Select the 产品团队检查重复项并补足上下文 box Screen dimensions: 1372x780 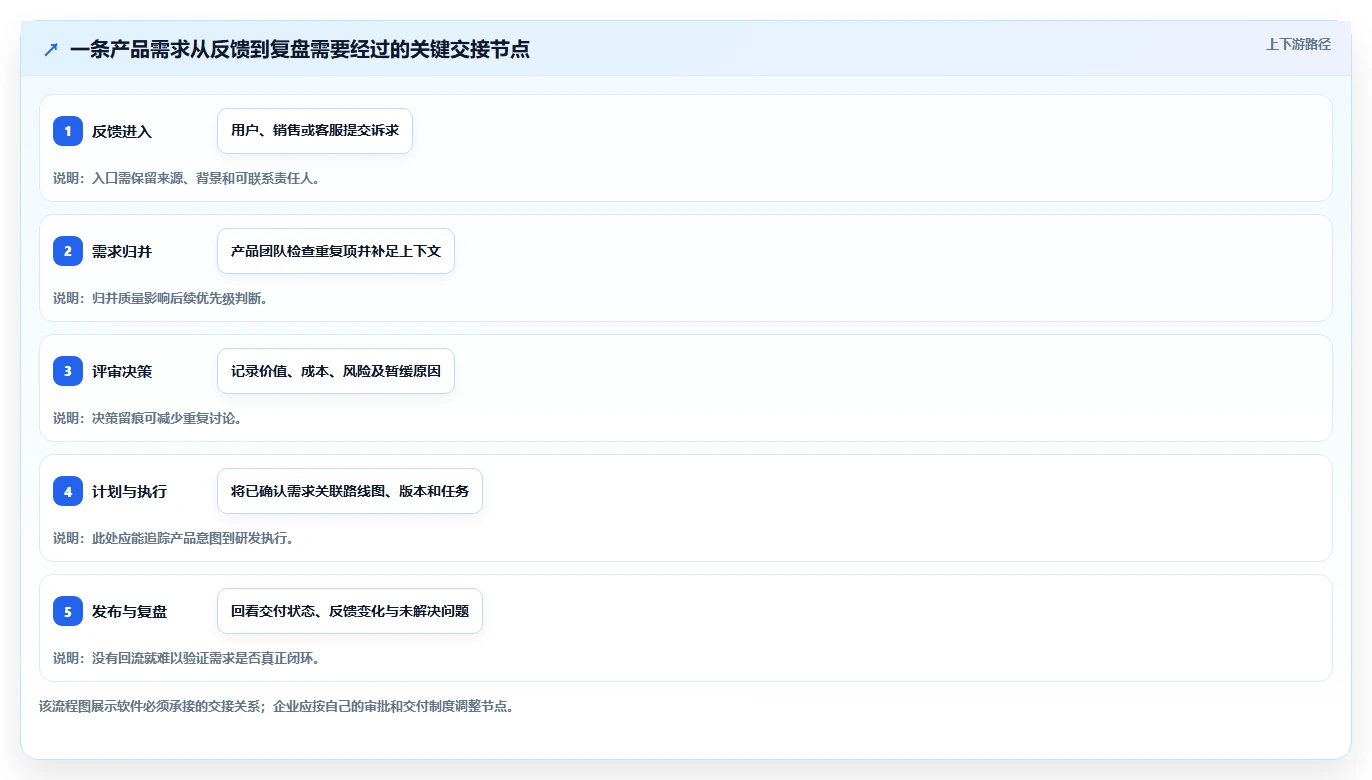coord(336,251)
